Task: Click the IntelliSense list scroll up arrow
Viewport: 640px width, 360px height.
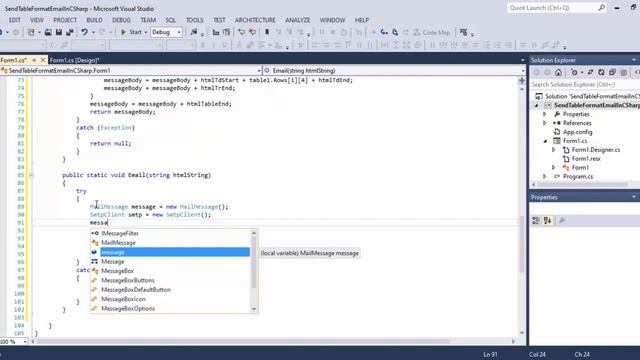Action: [254, 233]
